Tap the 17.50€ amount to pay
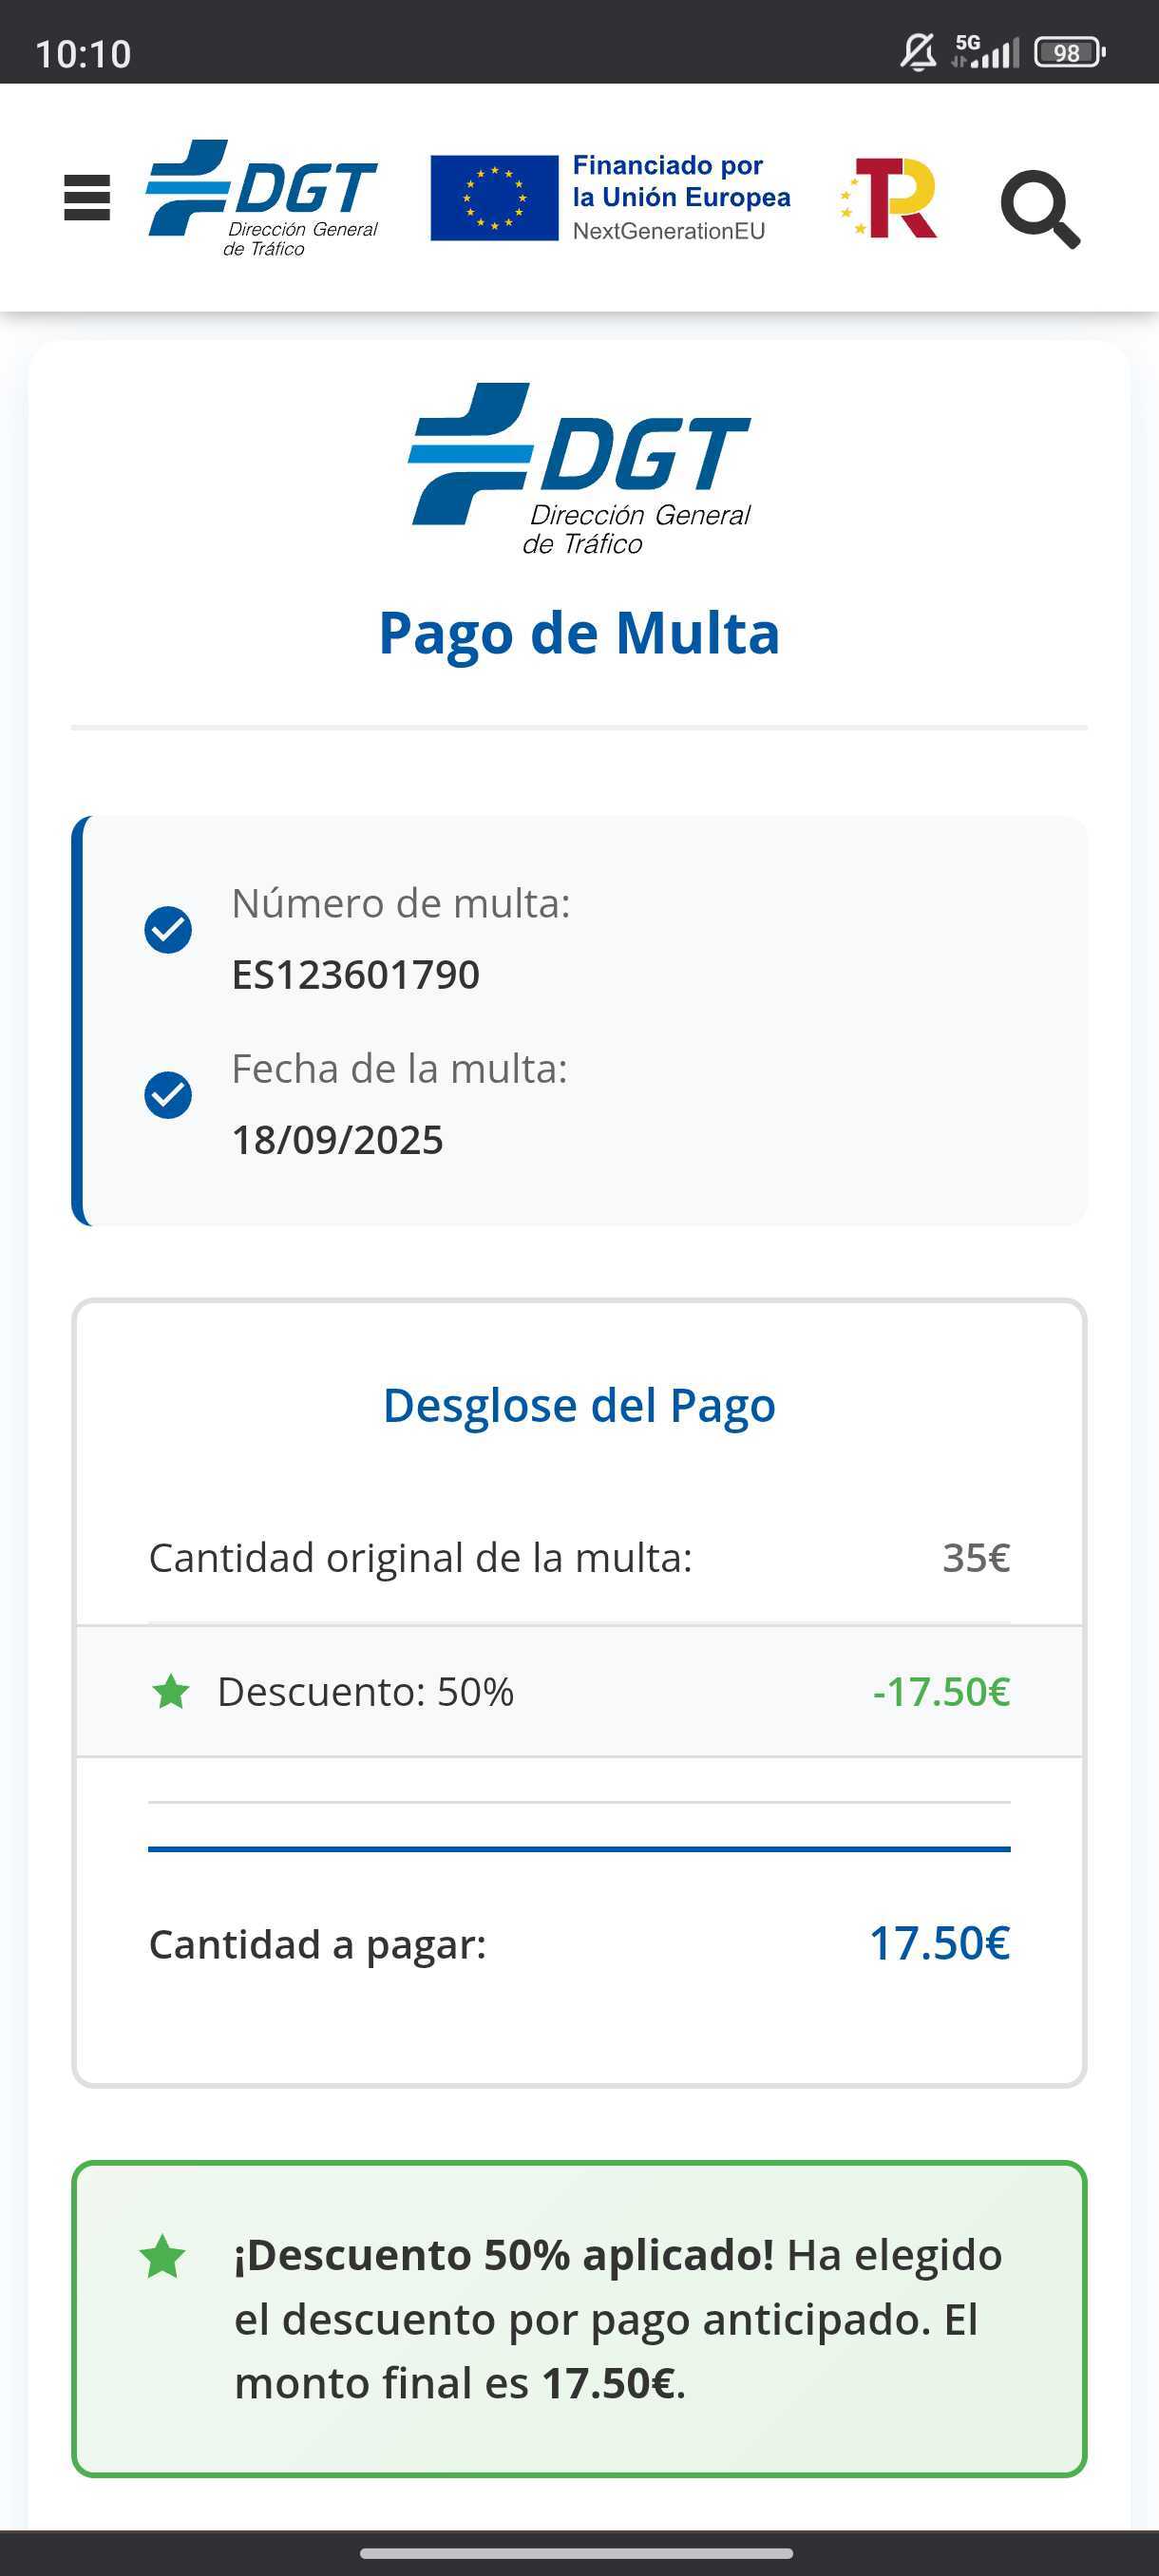The width and height of the screenshot is (1159, 2576). pyautogui.click(x=939, y=1944)
